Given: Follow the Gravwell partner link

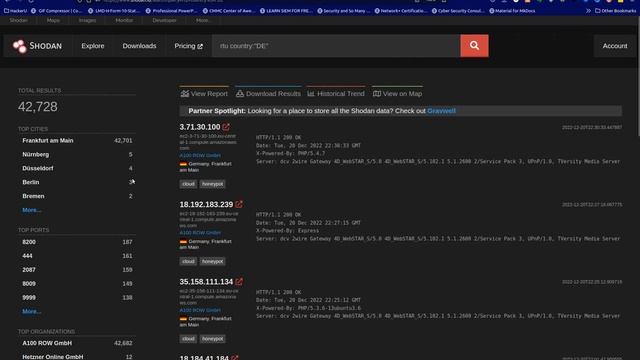Looking at the screenshot, I should 441,111.
